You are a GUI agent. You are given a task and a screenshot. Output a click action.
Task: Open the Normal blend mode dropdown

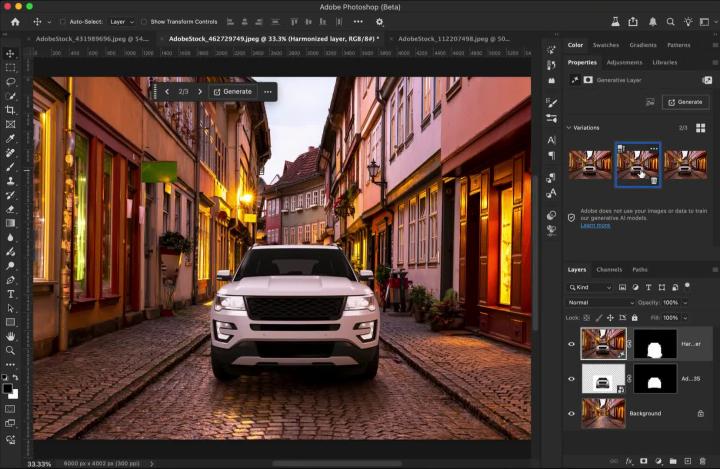(x=600, y=302)
